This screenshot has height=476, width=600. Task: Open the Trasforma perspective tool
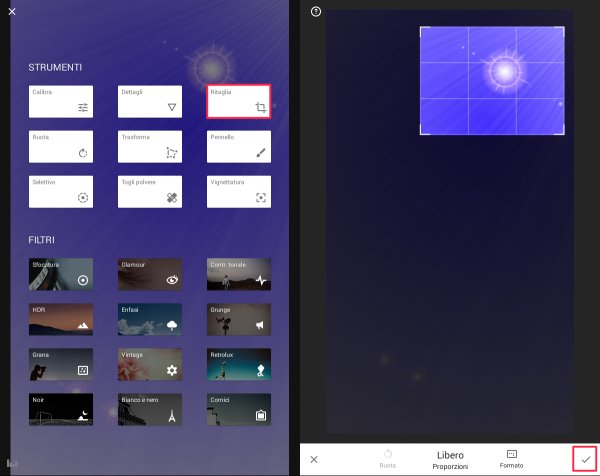[150, 146]
